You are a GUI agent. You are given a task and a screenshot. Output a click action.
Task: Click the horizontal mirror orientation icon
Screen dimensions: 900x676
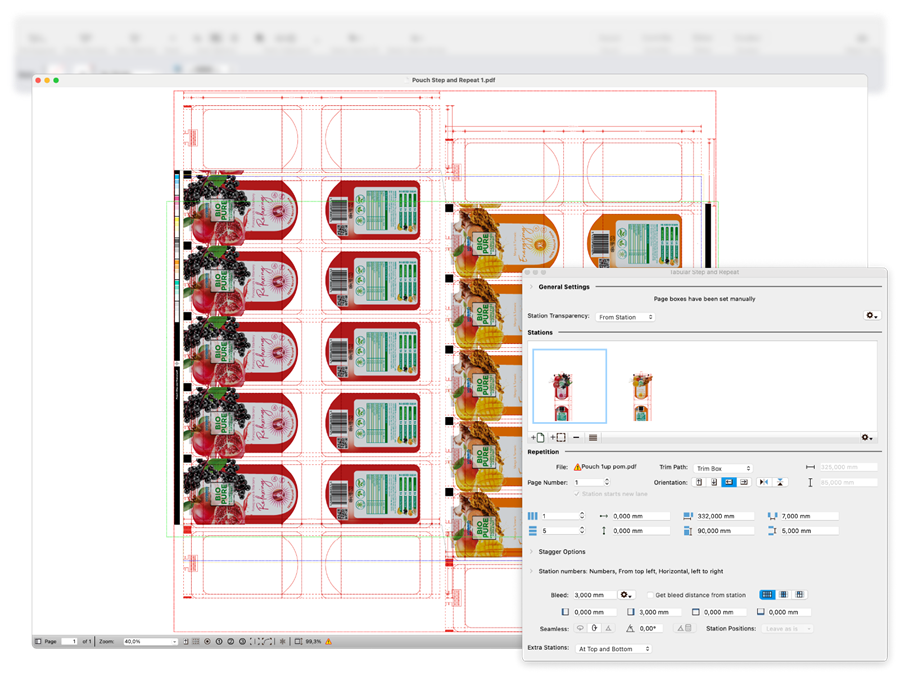pos(763,482)
